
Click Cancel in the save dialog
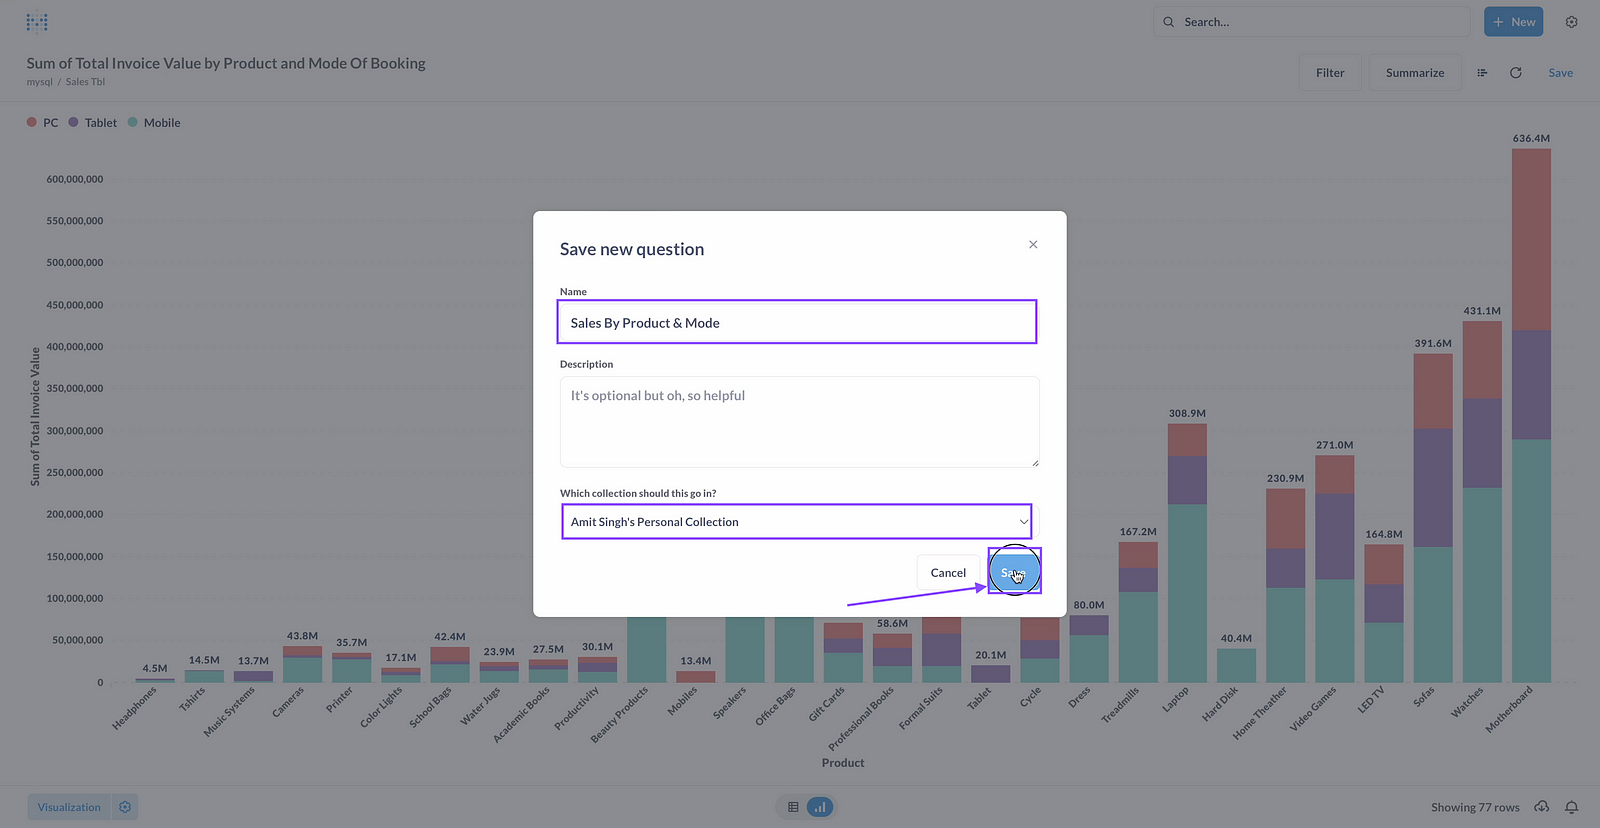tap(948, 573)
